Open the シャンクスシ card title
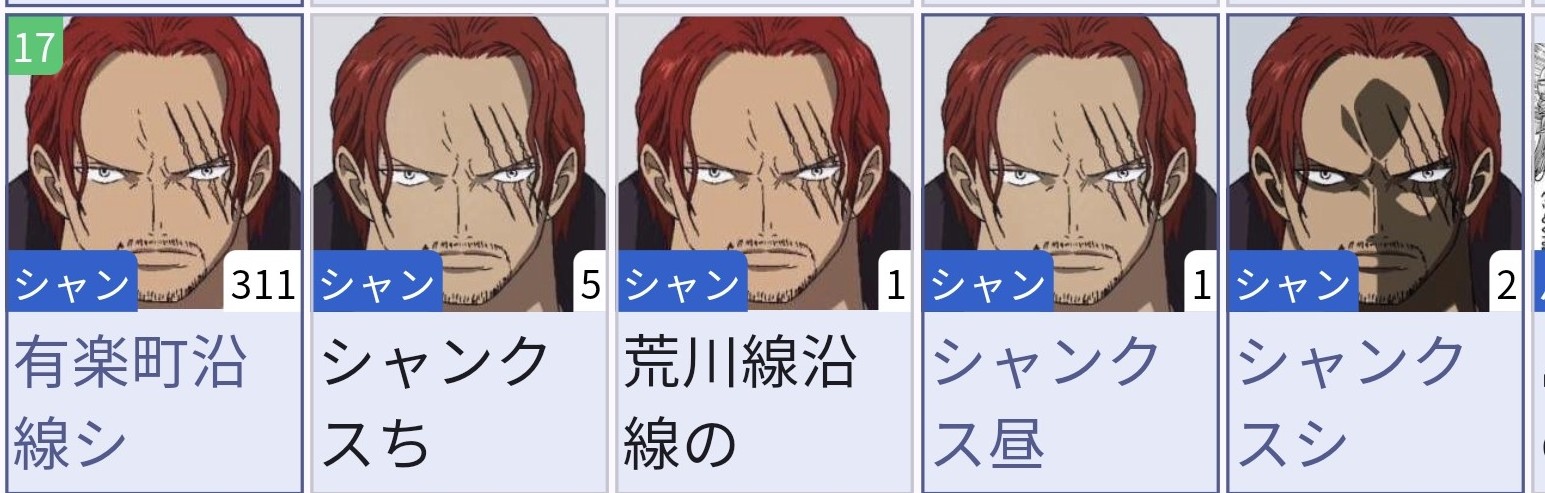This screenshot has height=493, width=1545. [1352, 402]
